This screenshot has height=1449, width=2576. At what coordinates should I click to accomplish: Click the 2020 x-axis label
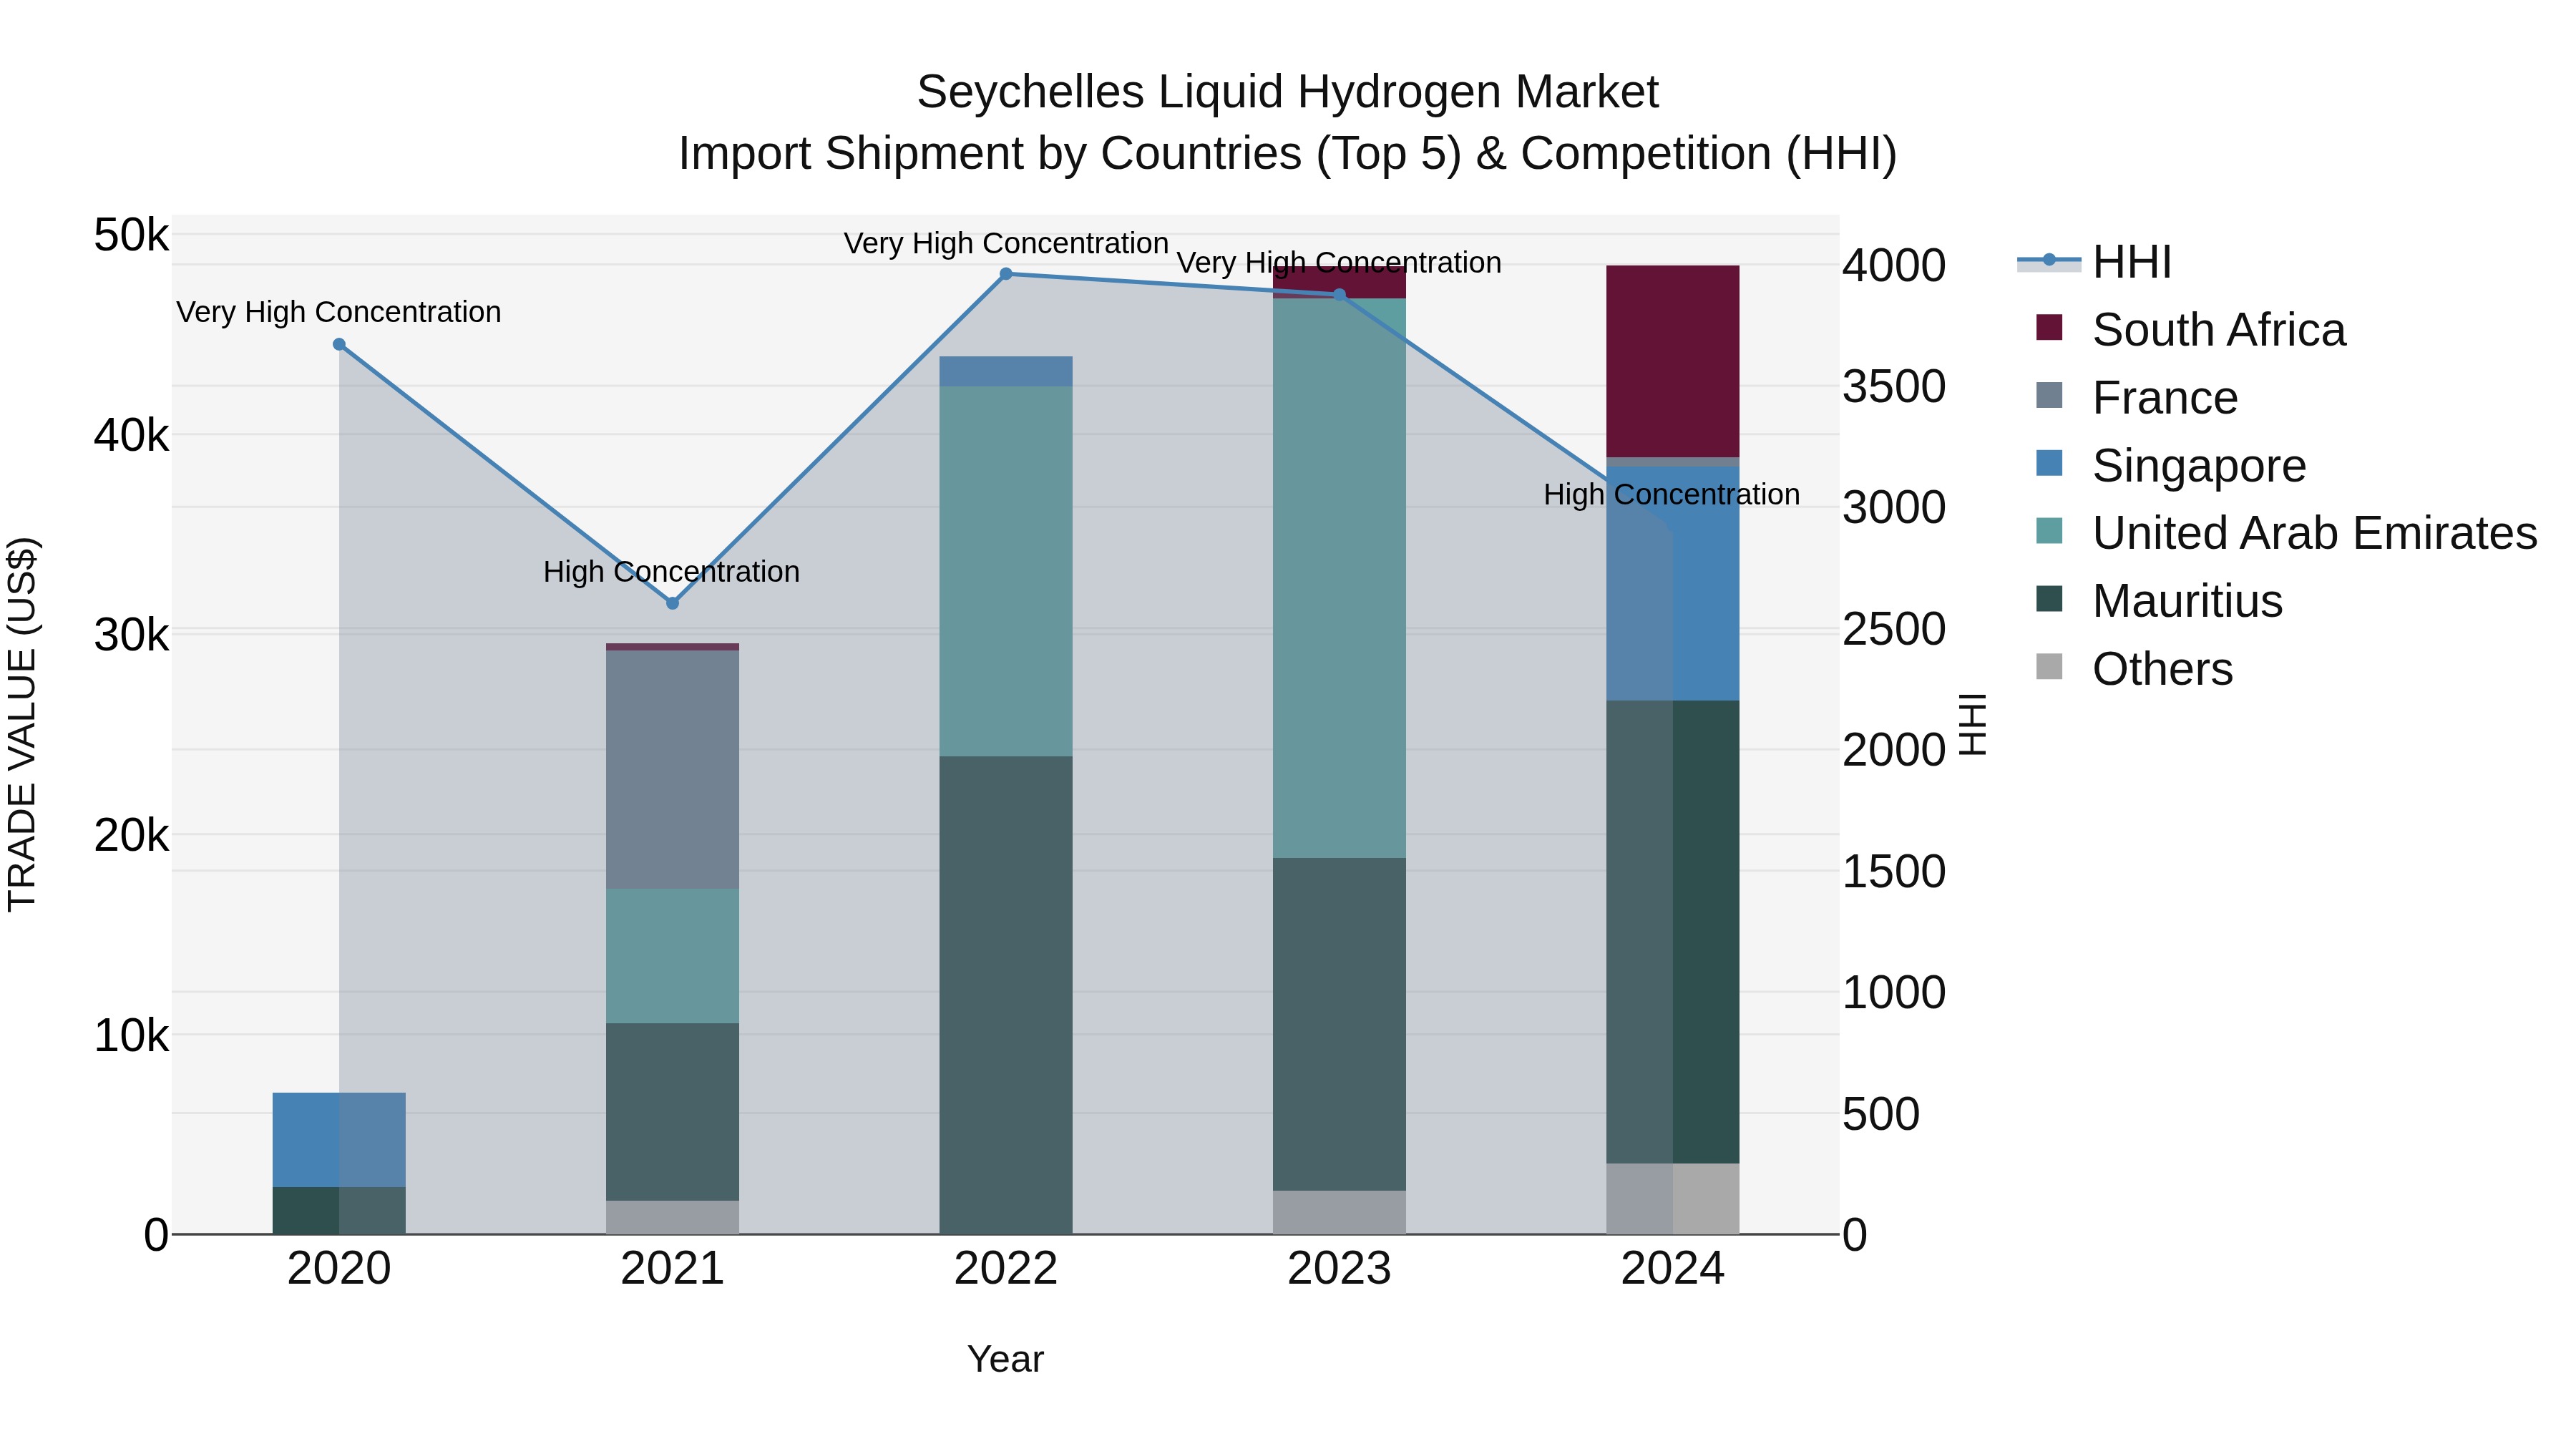[x=339, y=1269]
